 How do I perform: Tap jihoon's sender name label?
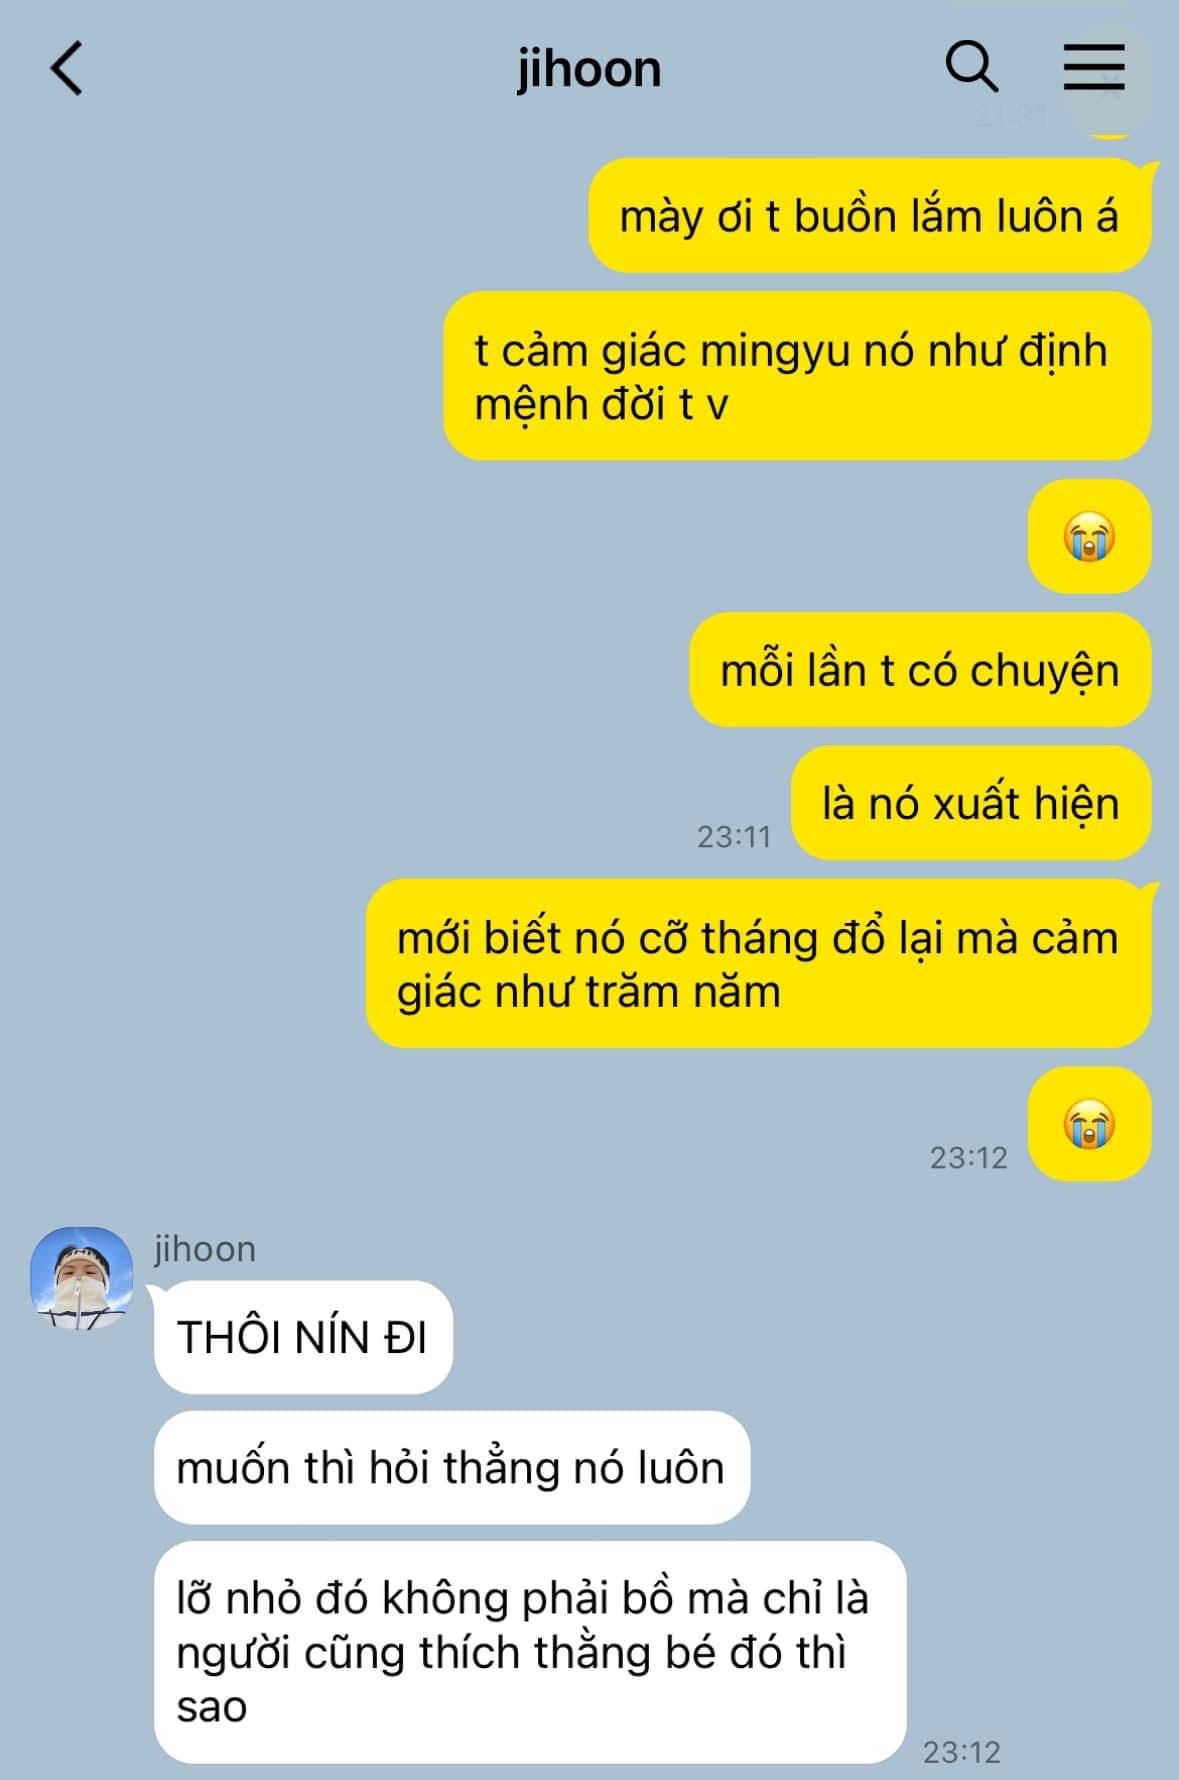tap(205, 1249)
